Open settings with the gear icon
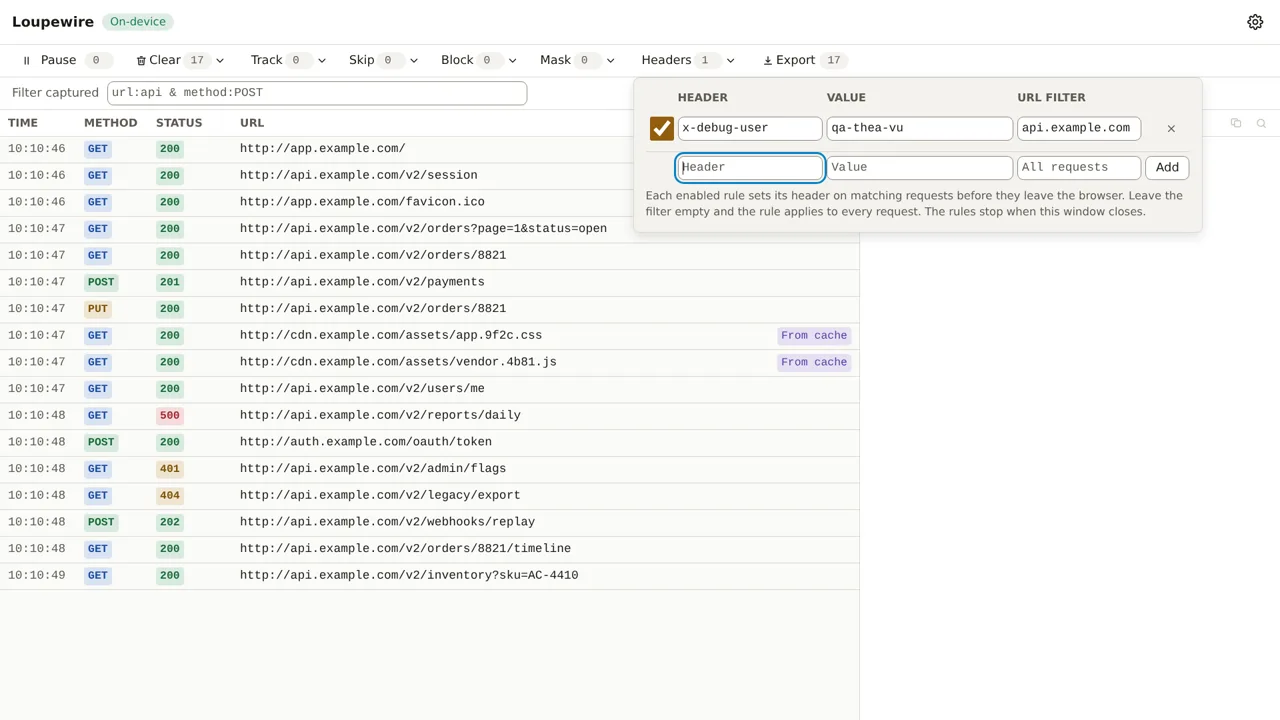The image size is (1280, 720). point(1255,22)
